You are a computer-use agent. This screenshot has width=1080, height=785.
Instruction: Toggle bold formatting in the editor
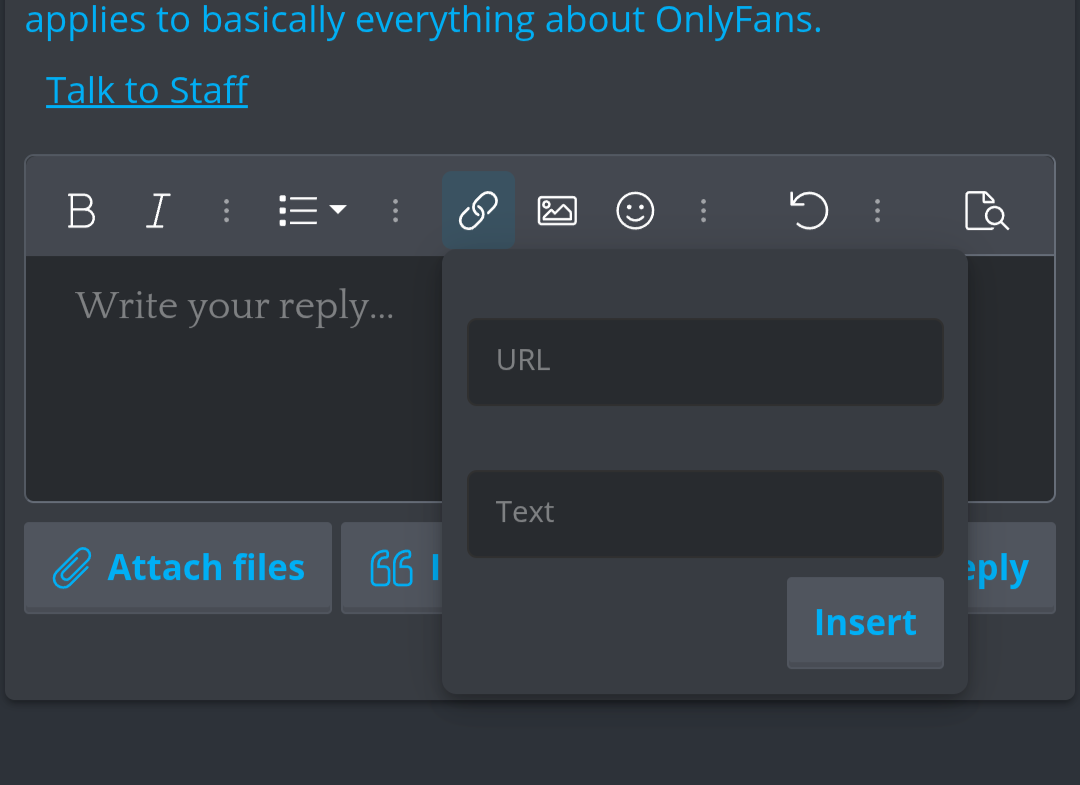[81, 210]
